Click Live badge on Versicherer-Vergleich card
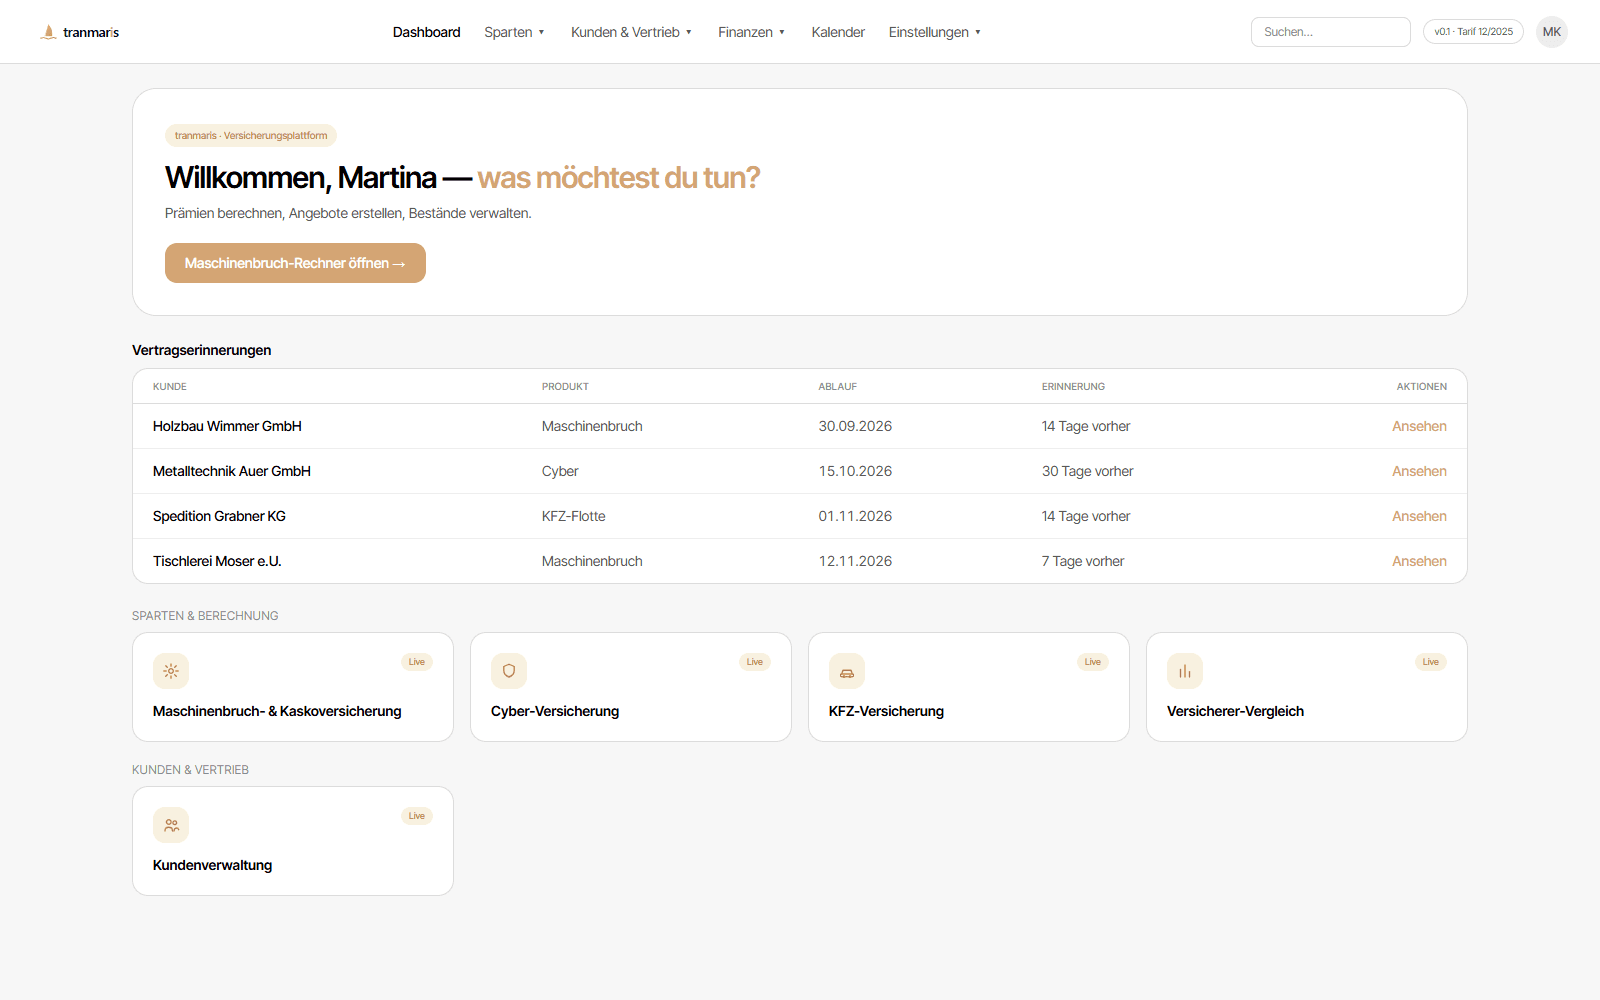1600x1000 pixels. tap(1431, 662)
